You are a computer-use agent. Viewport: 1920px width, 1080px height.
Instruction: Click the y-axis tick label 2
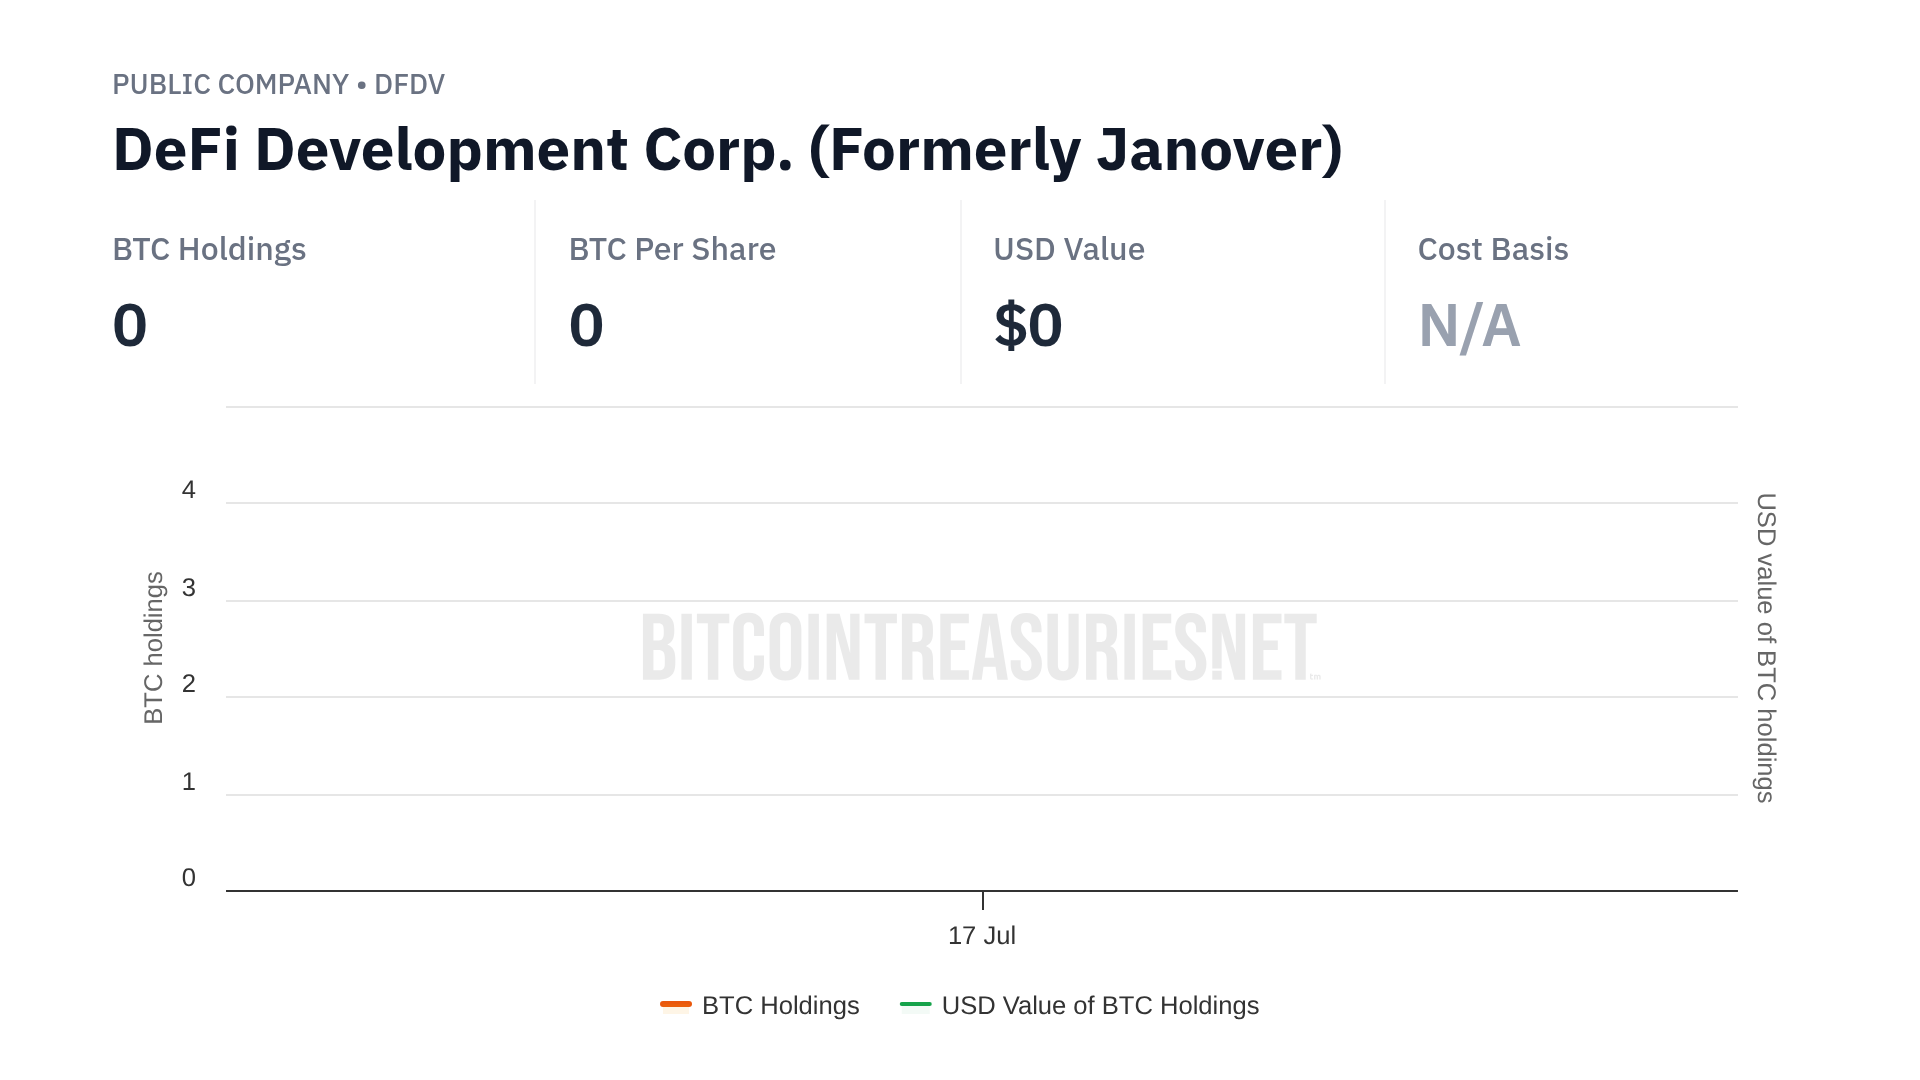point(188,684)
